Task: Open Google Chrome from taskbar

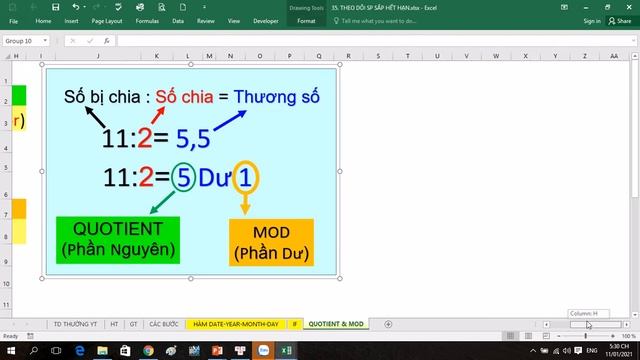Action: coord(148,351)
